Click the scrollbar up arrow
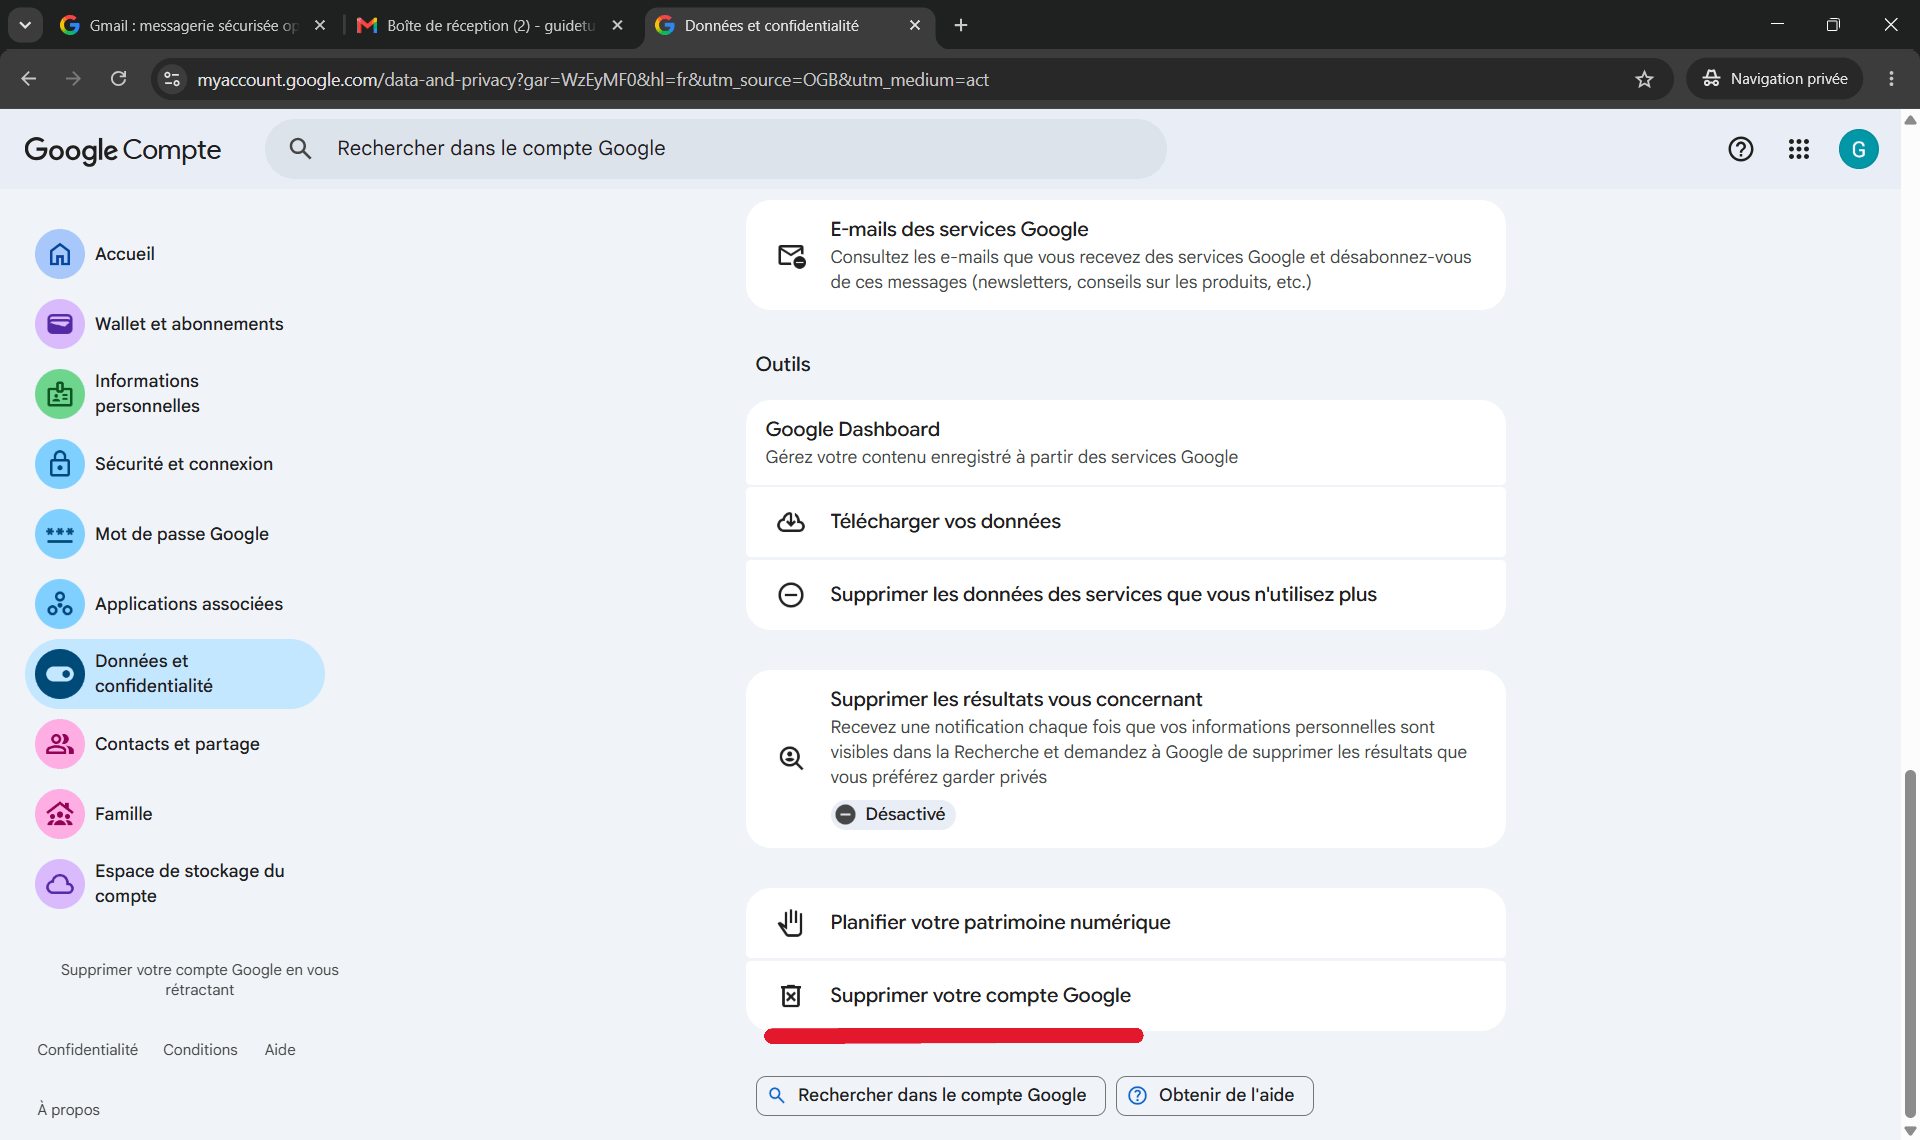Viewport: 1920px width, 1140px height. tap(1910, 120)
